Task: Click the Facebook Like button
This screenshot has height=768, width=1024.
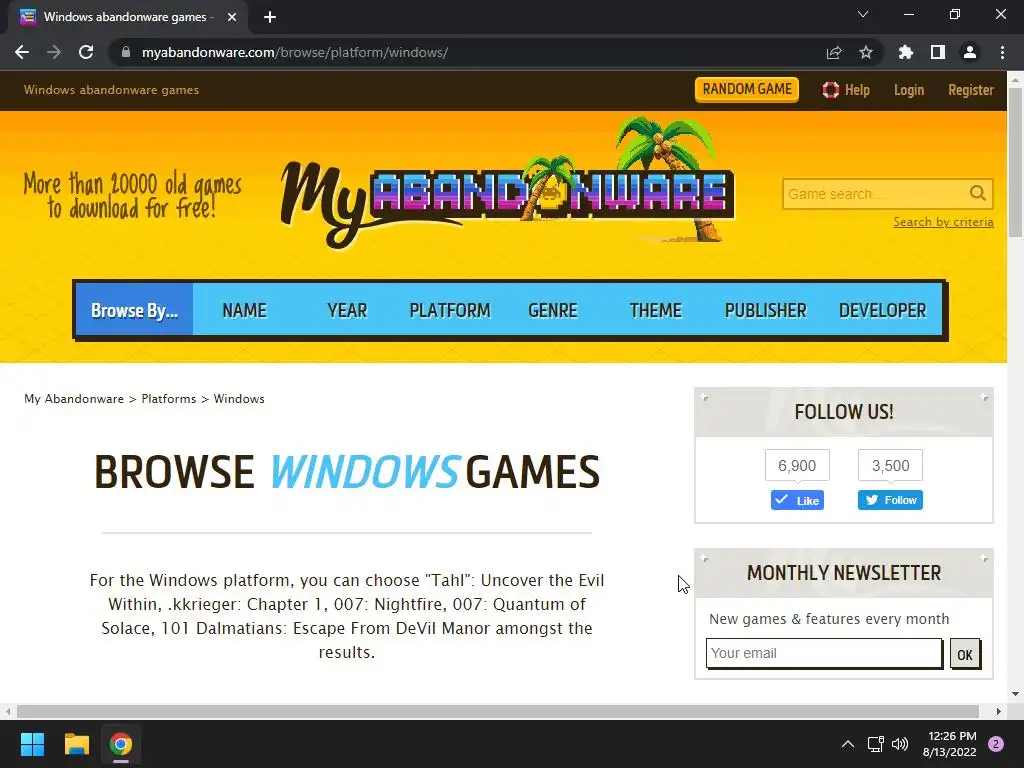Action: [x=797, y=500]
